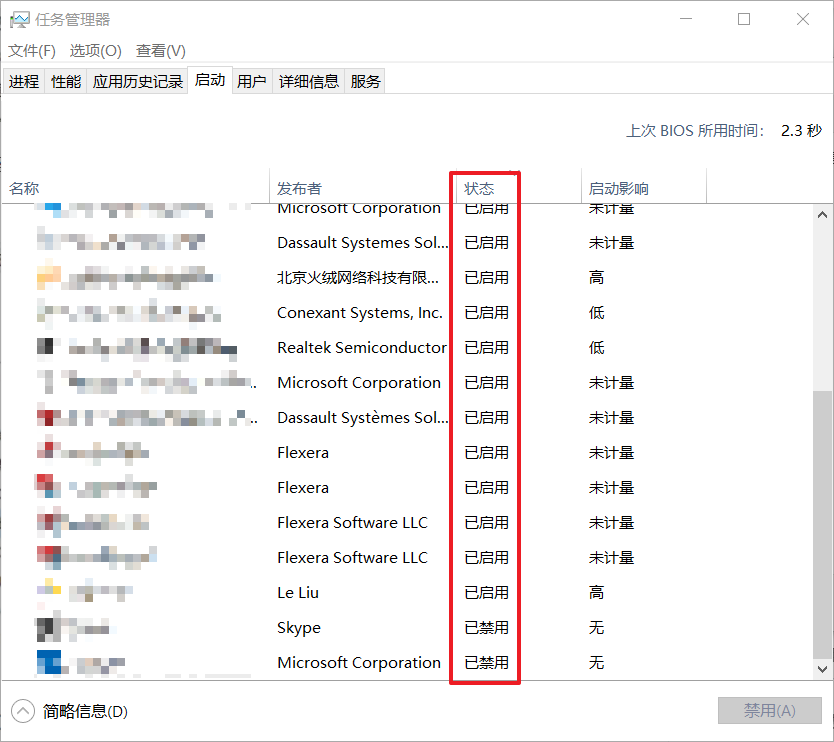Open the 文件(F) menu

click(x=31, y=50)
